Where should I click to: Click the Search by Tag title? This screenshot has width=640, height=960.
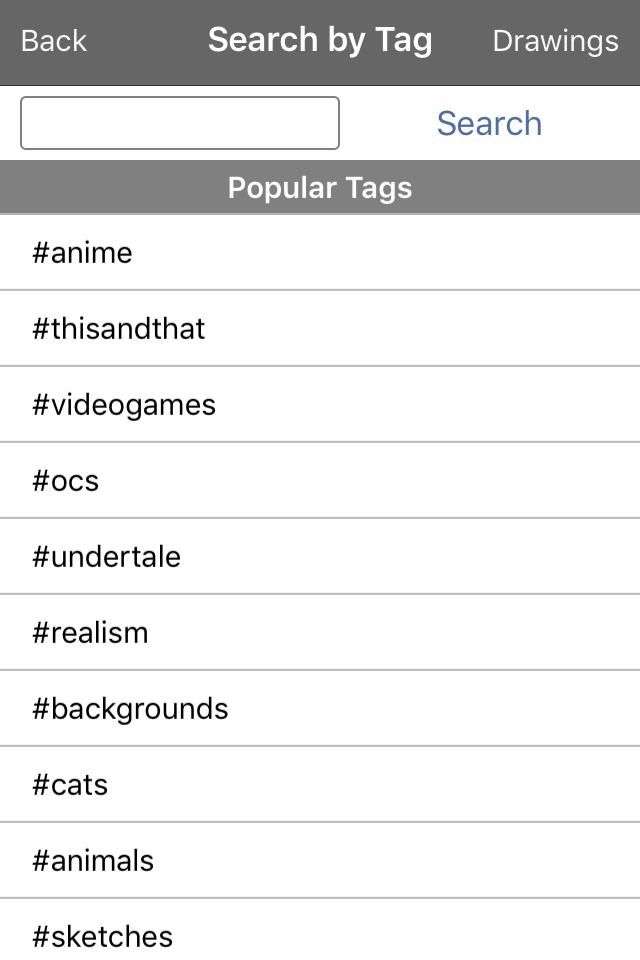(x=320, y=40)
